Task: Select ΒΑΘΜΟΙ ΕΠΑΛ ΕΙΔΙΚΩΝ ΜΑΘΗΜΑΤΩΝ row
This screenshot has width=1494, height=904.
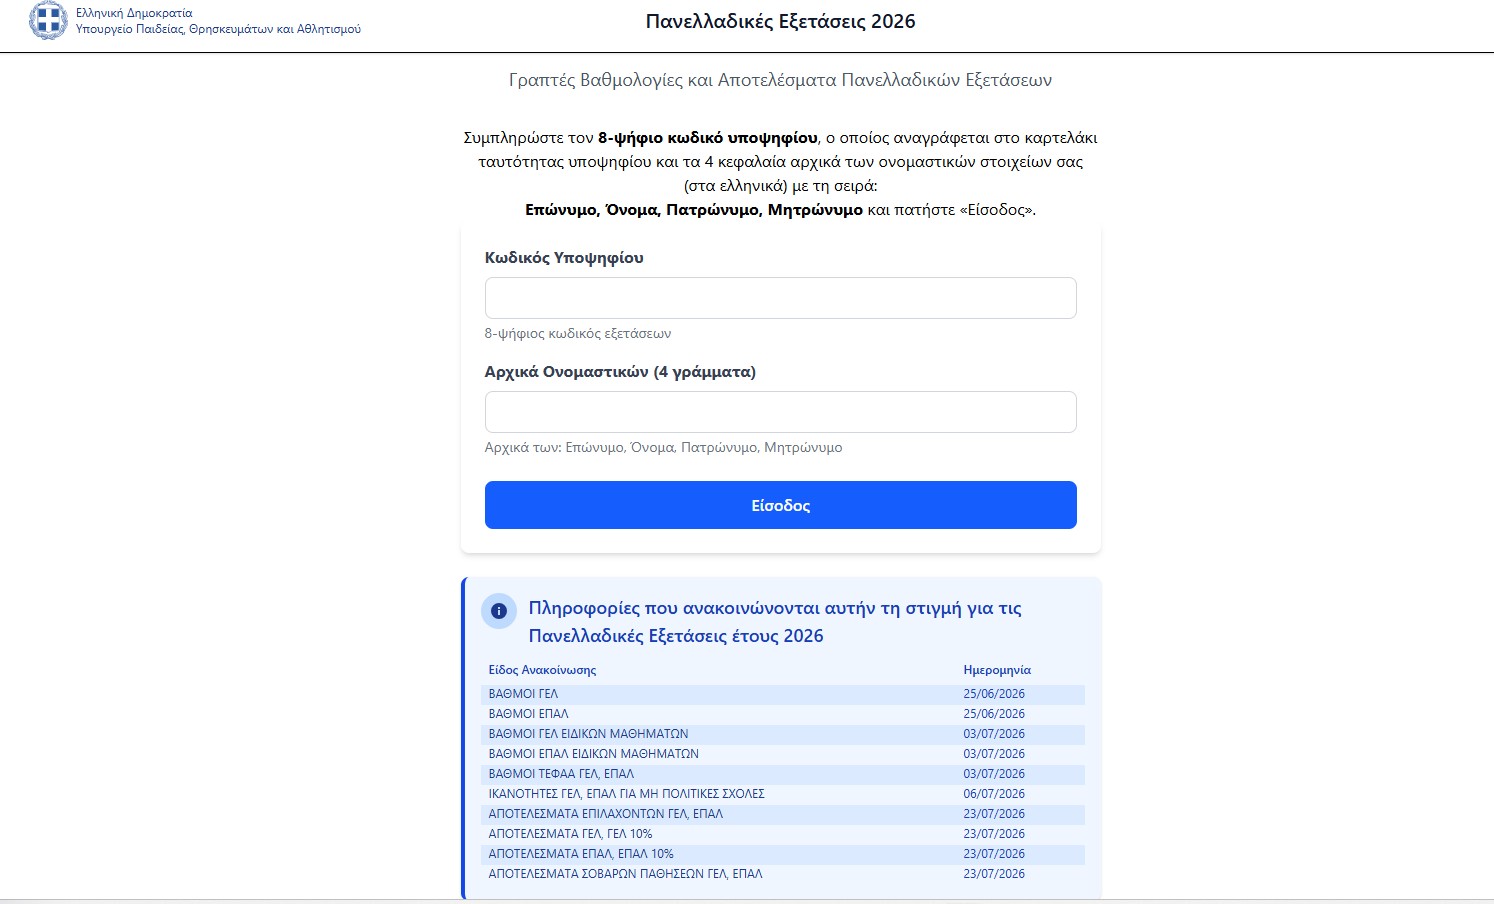Action: [784, 754]
